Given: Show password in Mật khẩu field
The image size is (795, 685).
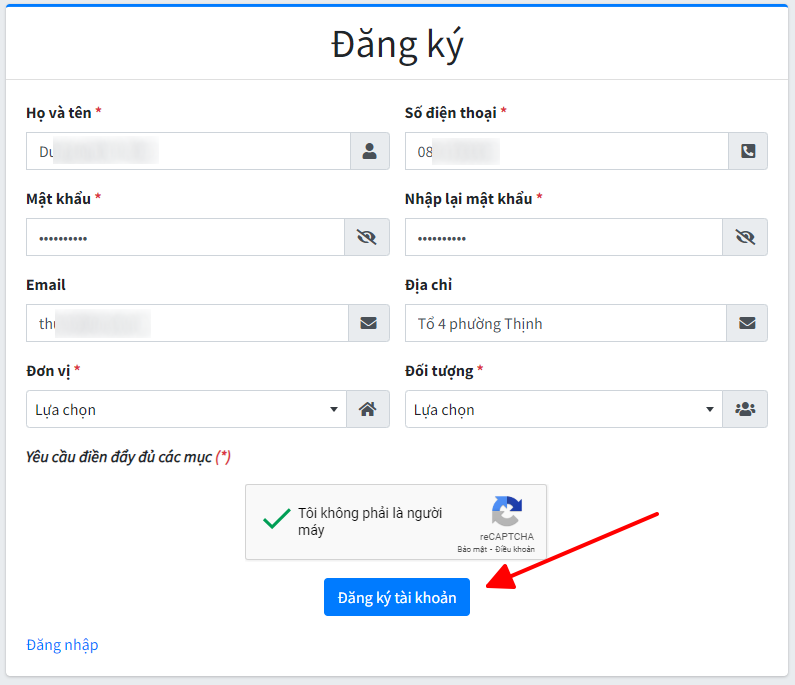Looking at the screenshot, I should pyautogui.click(x=367, y=237).
